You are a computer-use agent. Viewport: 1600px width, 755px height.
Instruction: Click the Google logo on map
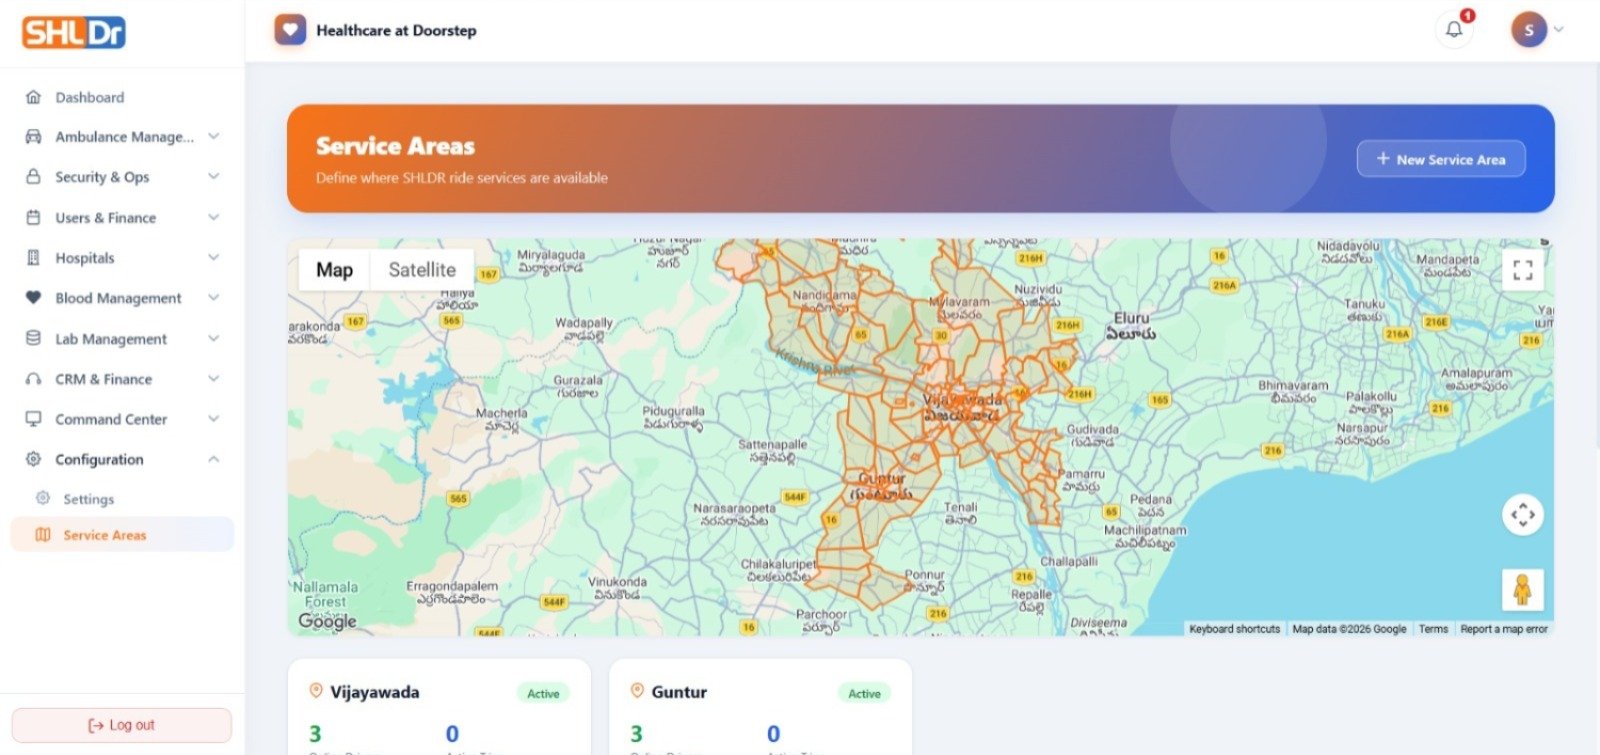click(327, 621)
